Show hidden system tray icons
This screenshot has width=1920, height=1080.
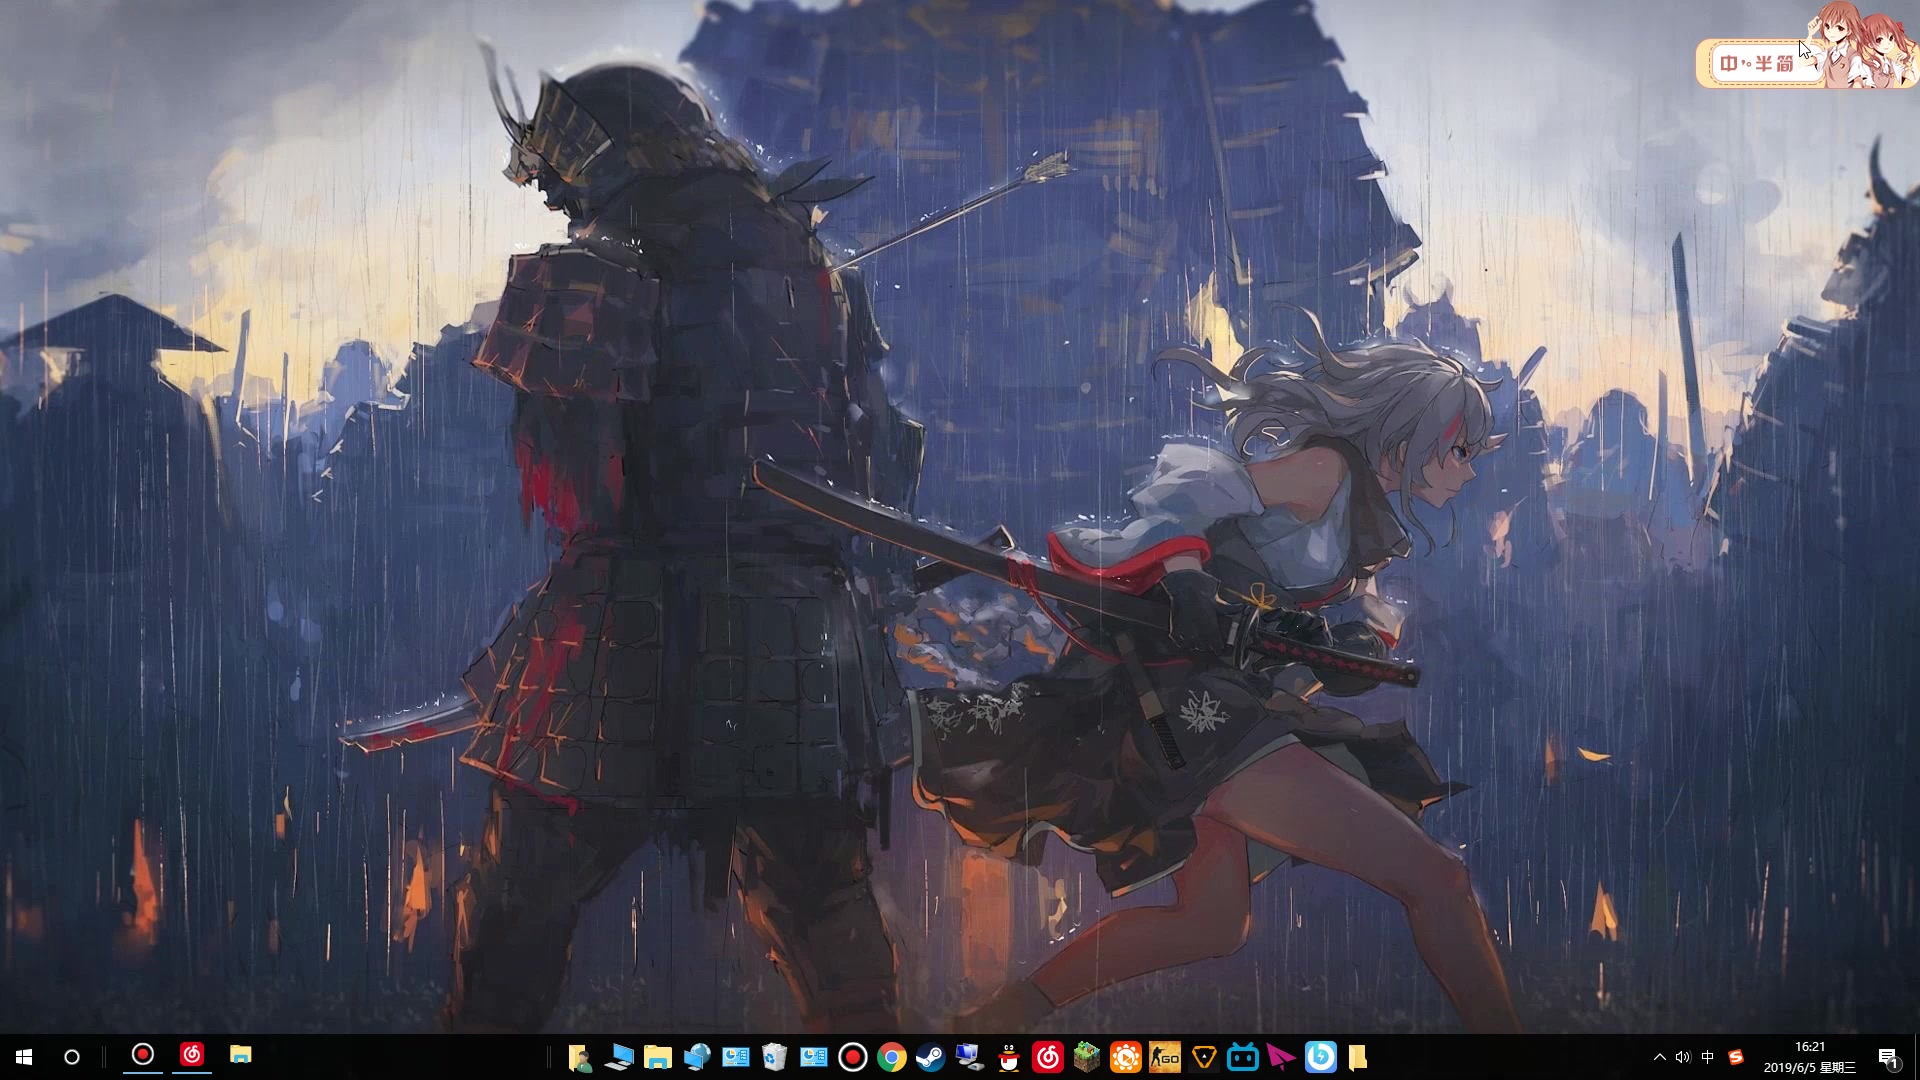point(1660,1057)
